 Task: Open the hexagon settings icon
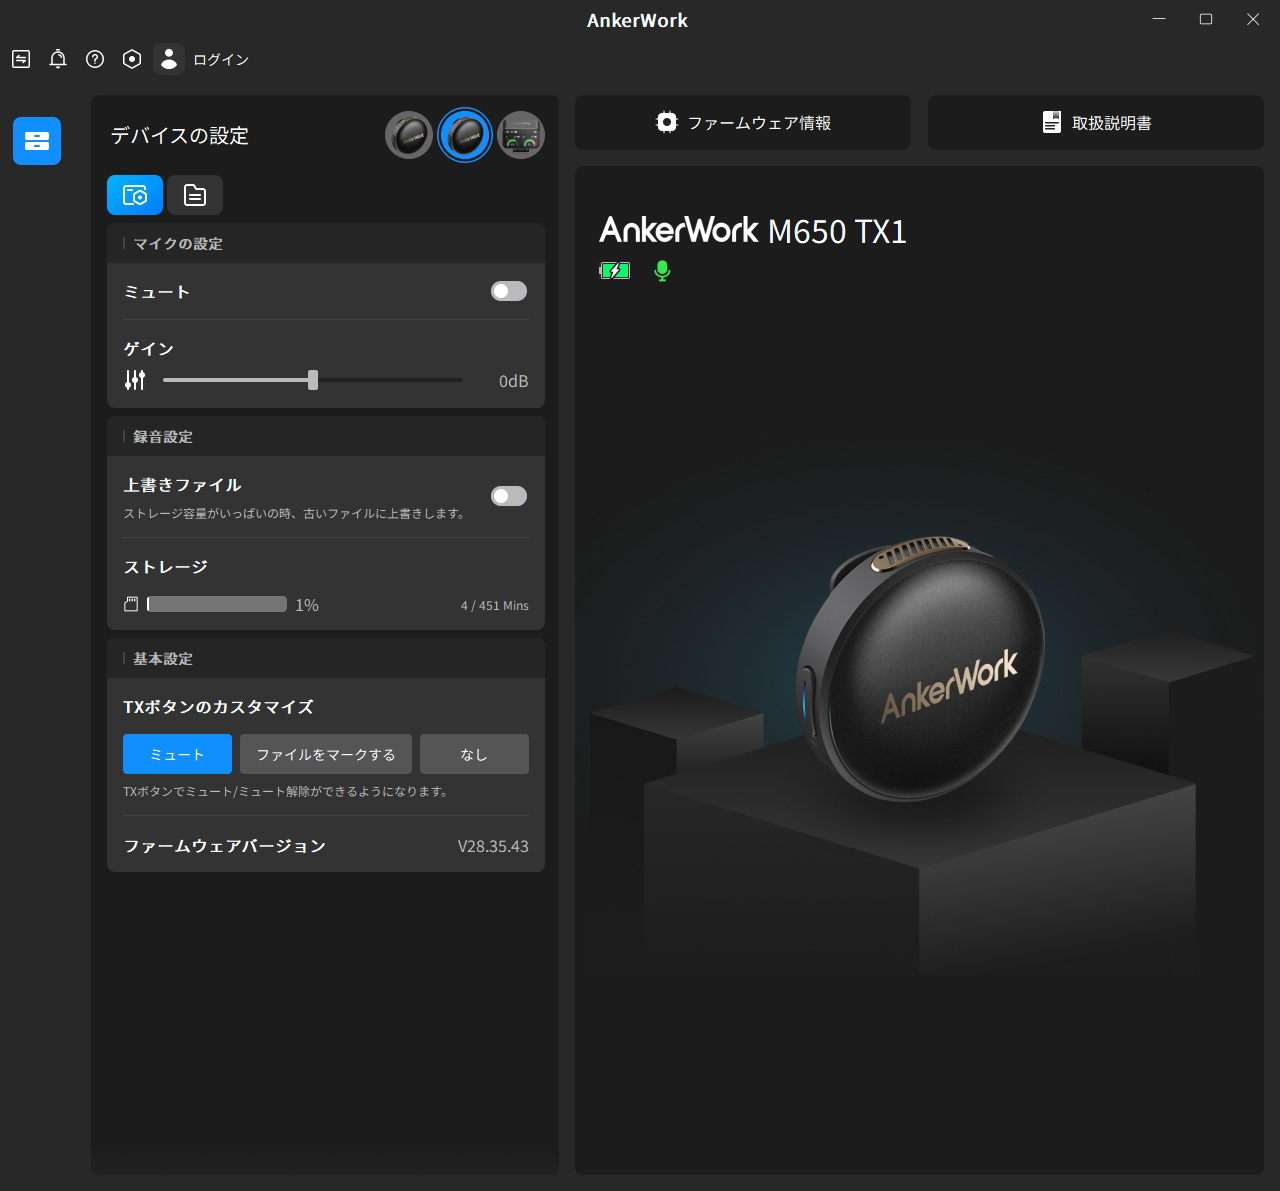pyautogui.click(x=132, y=59)
